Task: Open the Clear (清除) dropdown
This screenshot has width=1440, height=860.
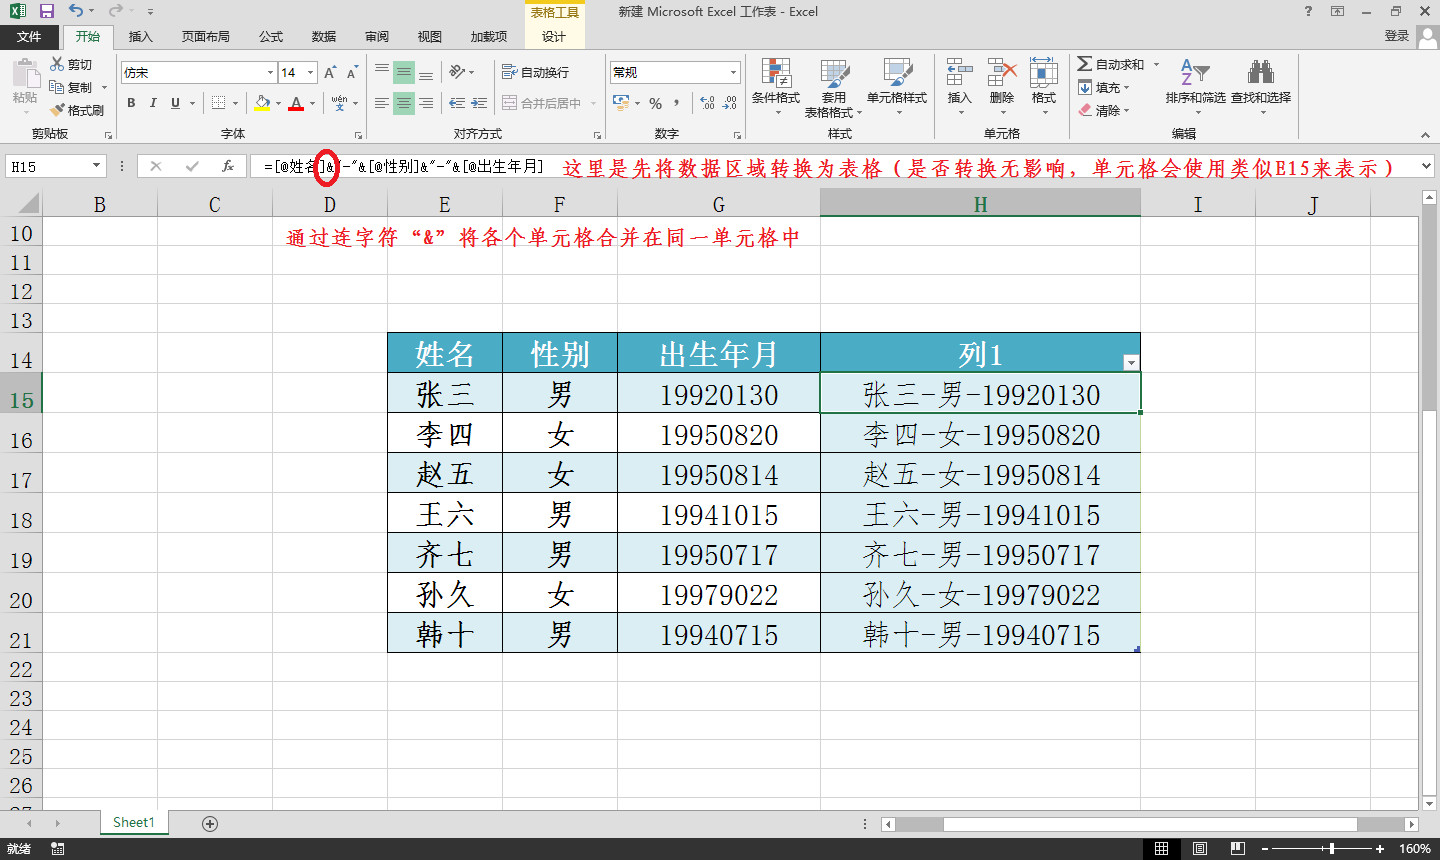Action: [x=1104, y=110]
